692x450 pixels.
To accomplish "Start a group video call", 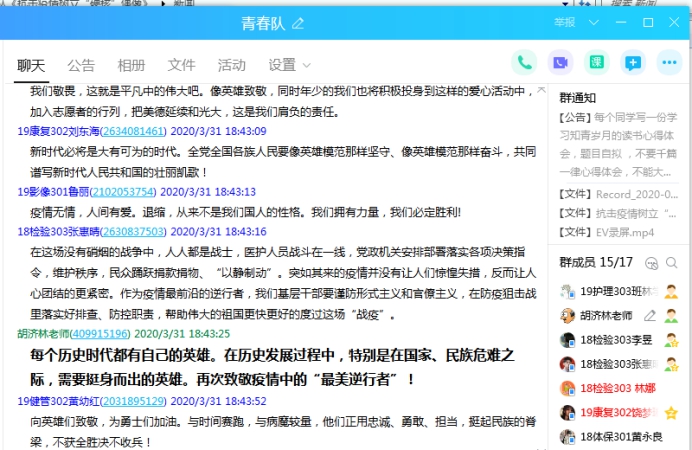I will 560,62.
